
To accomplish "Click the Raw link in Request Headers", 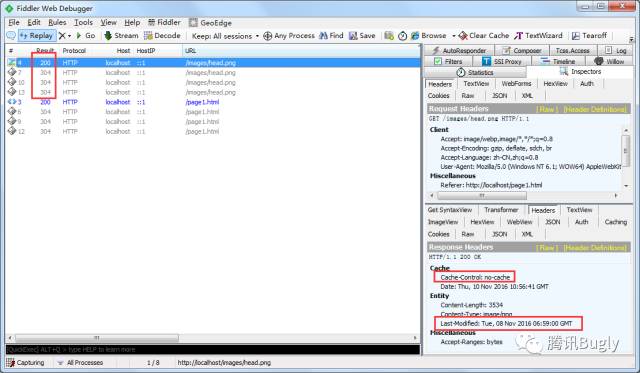I will 546,109.
